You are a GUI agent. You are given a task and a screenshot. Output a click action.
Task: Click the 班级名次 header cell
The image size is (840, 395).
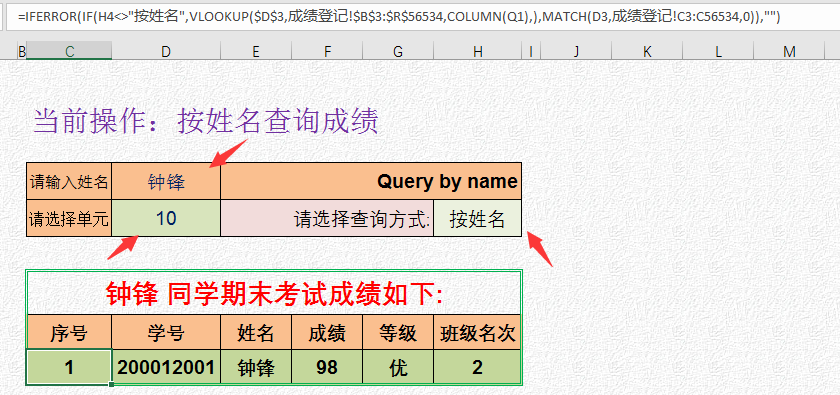click(x=477, y=332)
